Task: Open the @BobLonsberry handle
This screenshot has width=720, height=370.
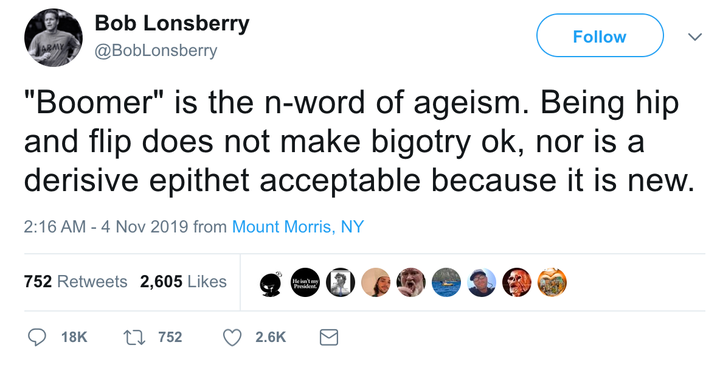Action: 156,50
